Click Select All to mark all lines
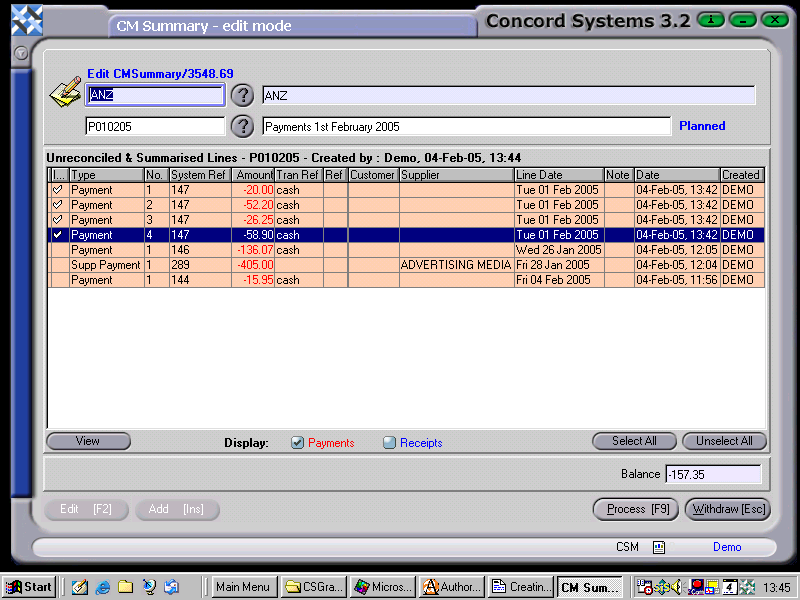 tap(634, 441)
